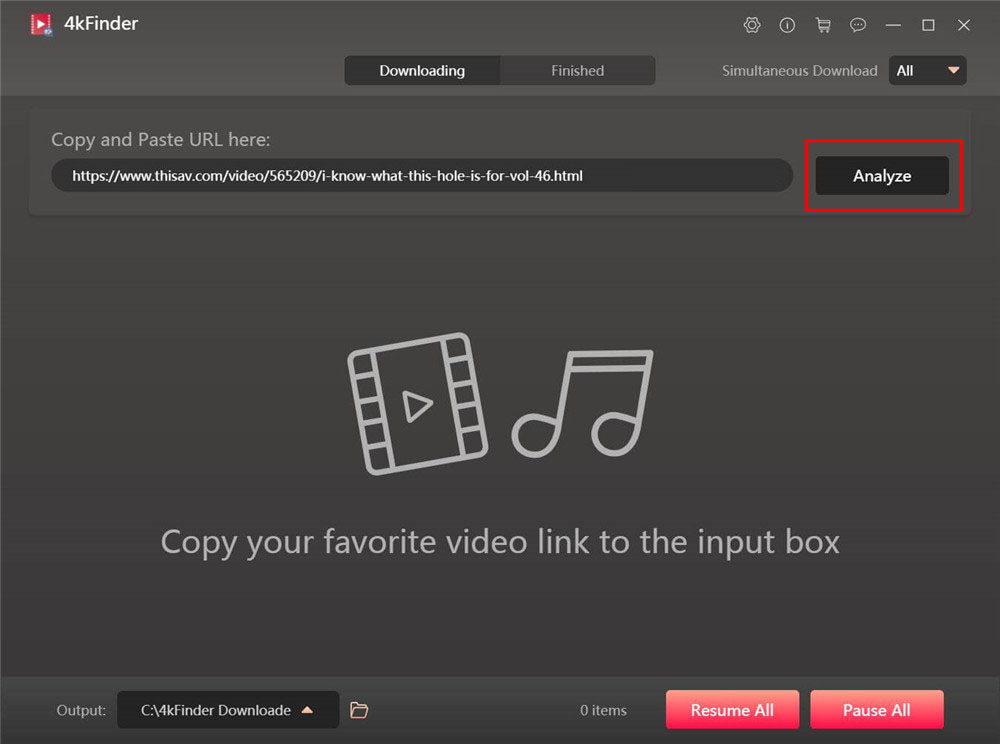Click the Resume All button
The image size is (1000, 744).
732,710
